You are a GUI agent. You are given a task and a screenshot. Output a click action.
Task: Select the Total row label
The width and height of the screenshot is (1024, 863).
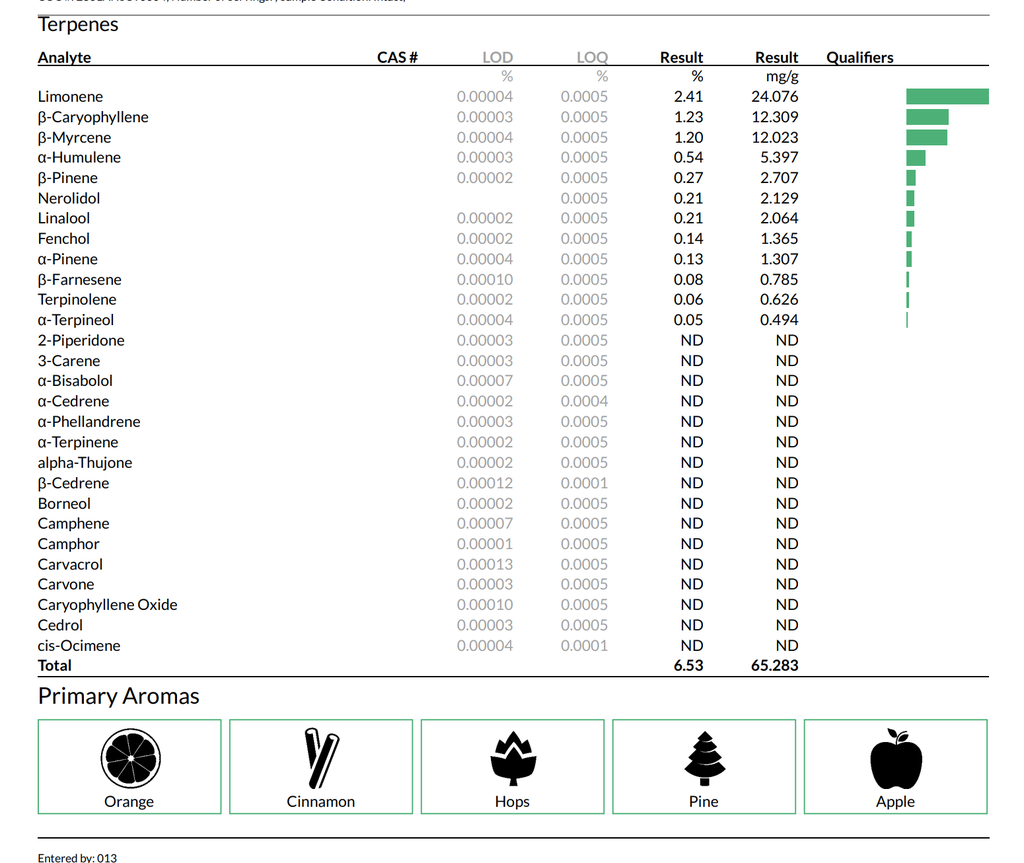55,665
